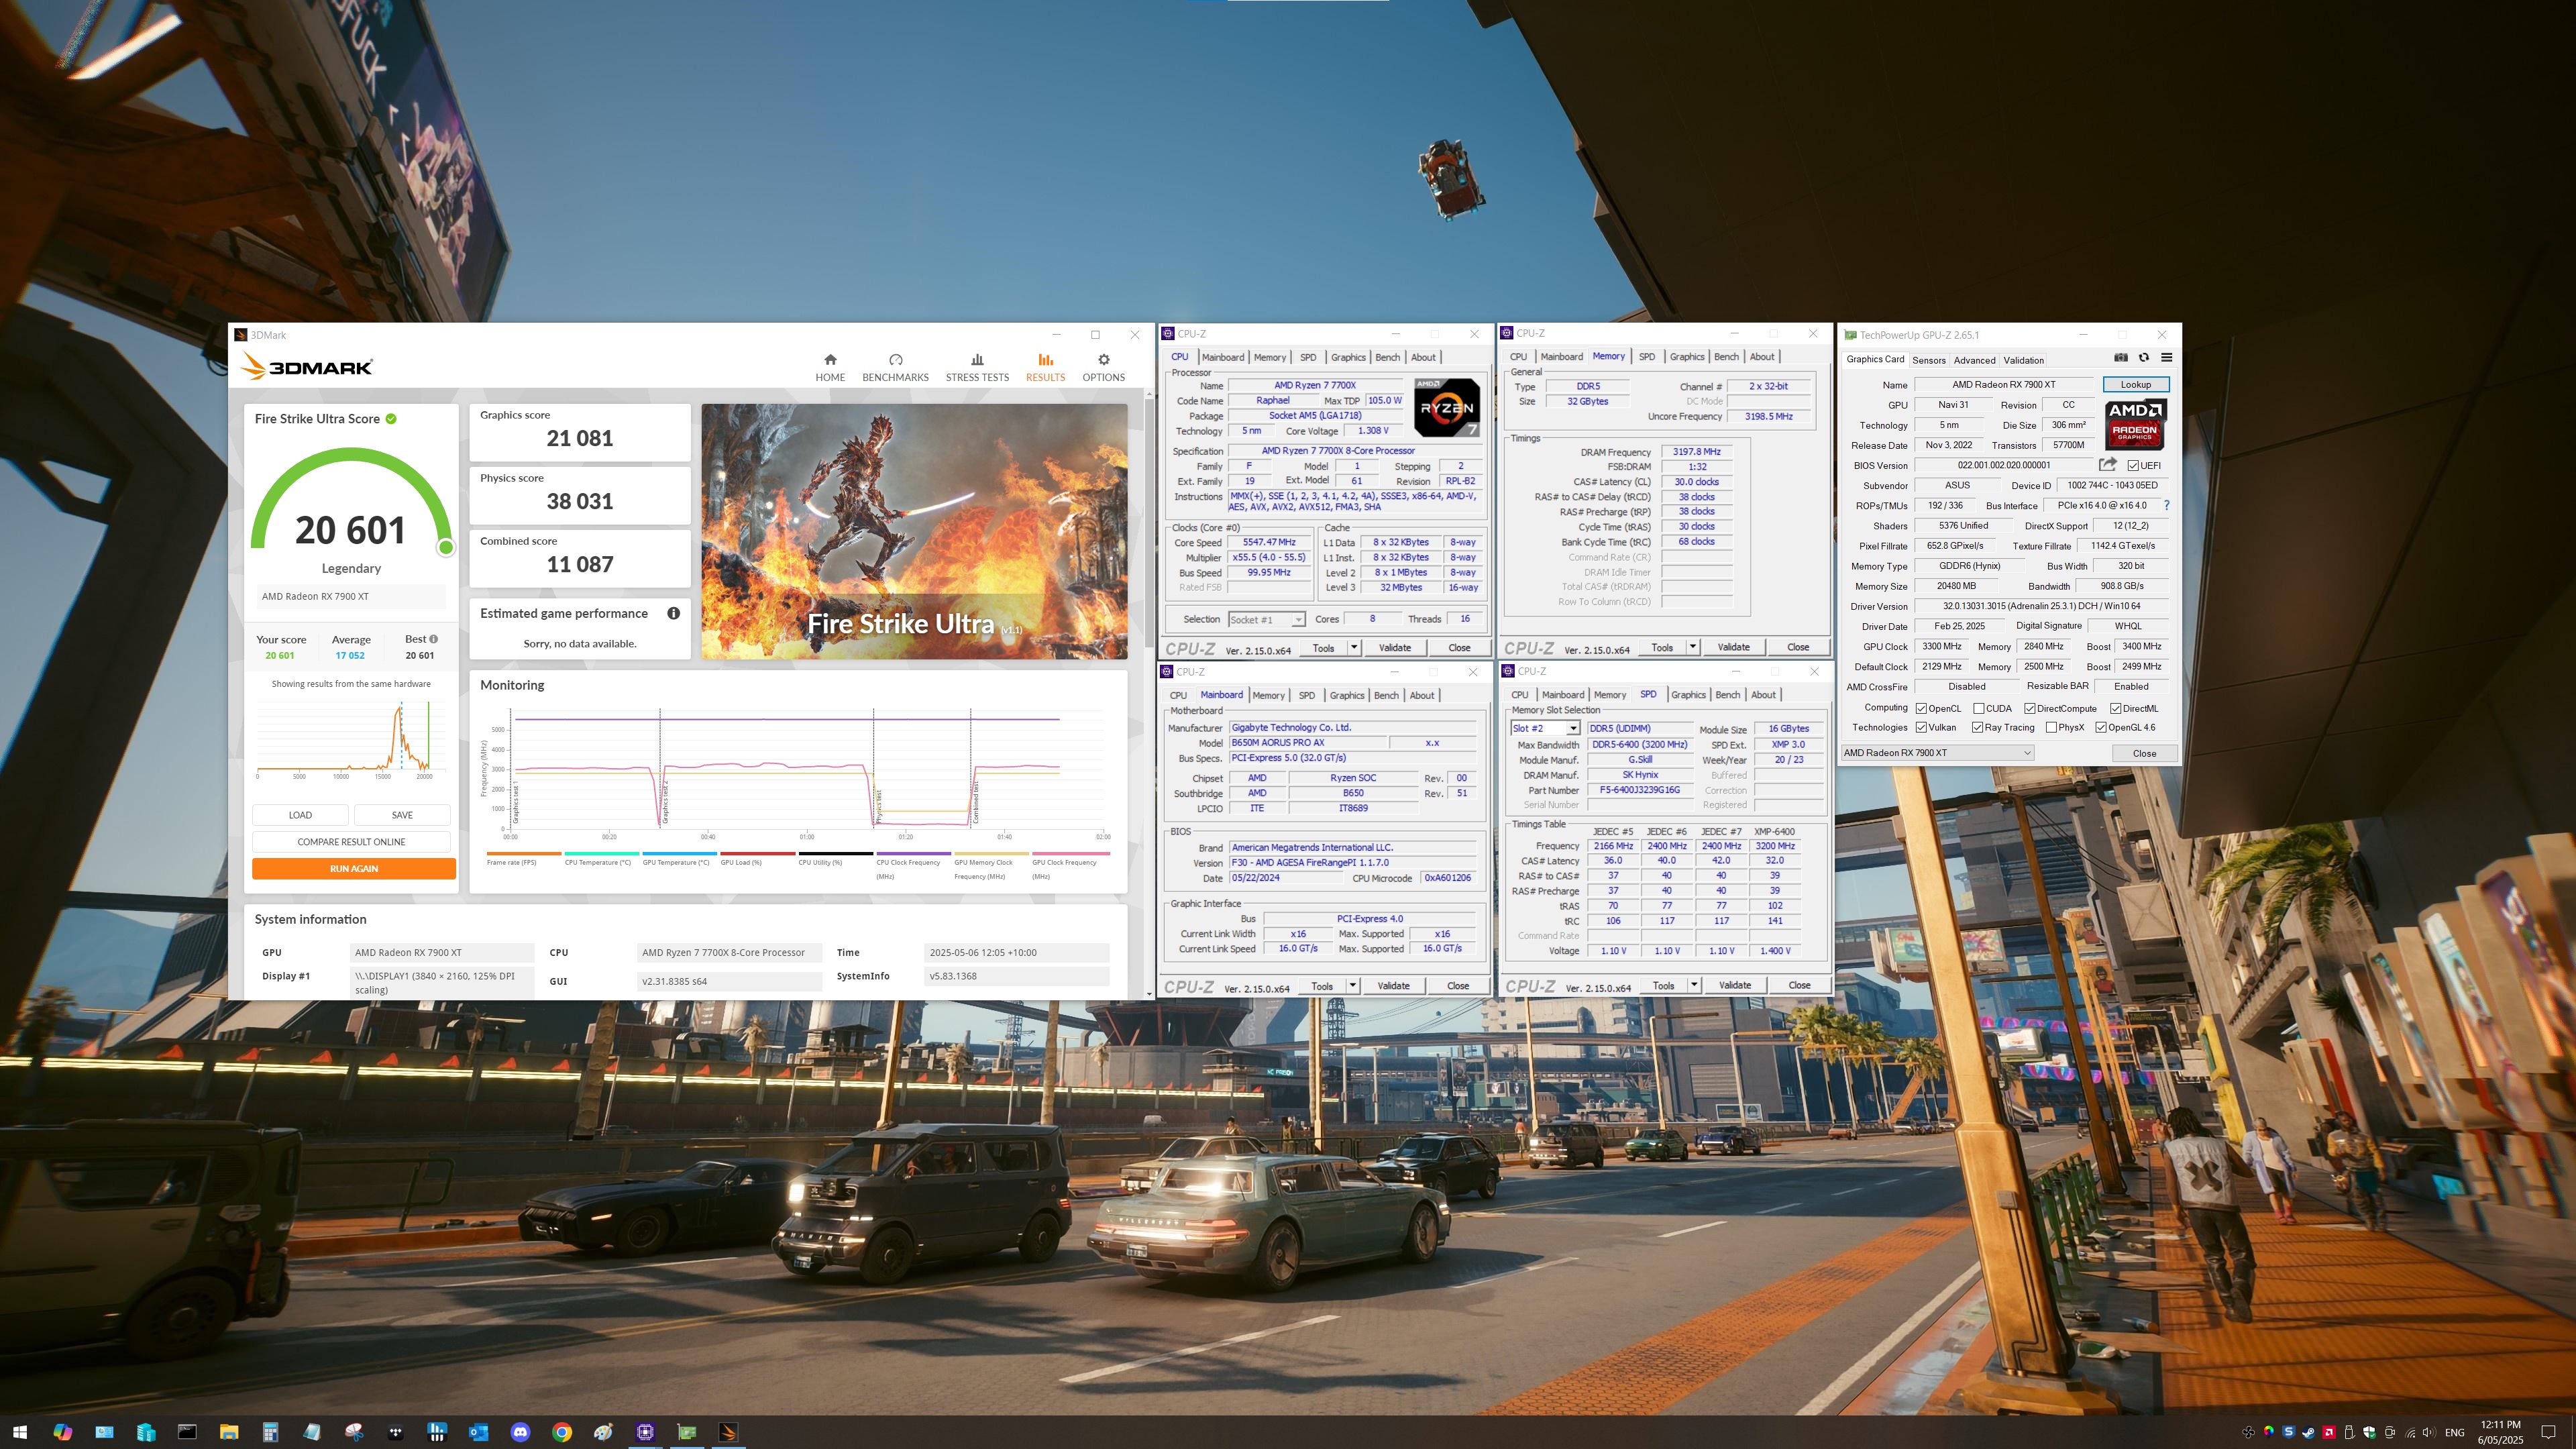The height and width of the screenshot is (1449, 2576).
Task: Open AMD Software tray icon
Action: point(2328,1432)
